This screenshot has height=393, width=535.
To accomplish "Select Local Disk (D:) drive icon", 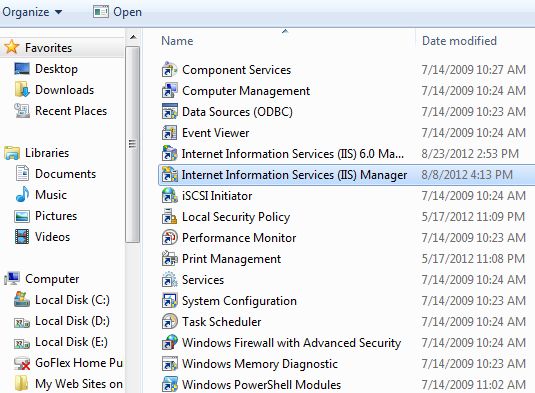I will pos(22,322).
